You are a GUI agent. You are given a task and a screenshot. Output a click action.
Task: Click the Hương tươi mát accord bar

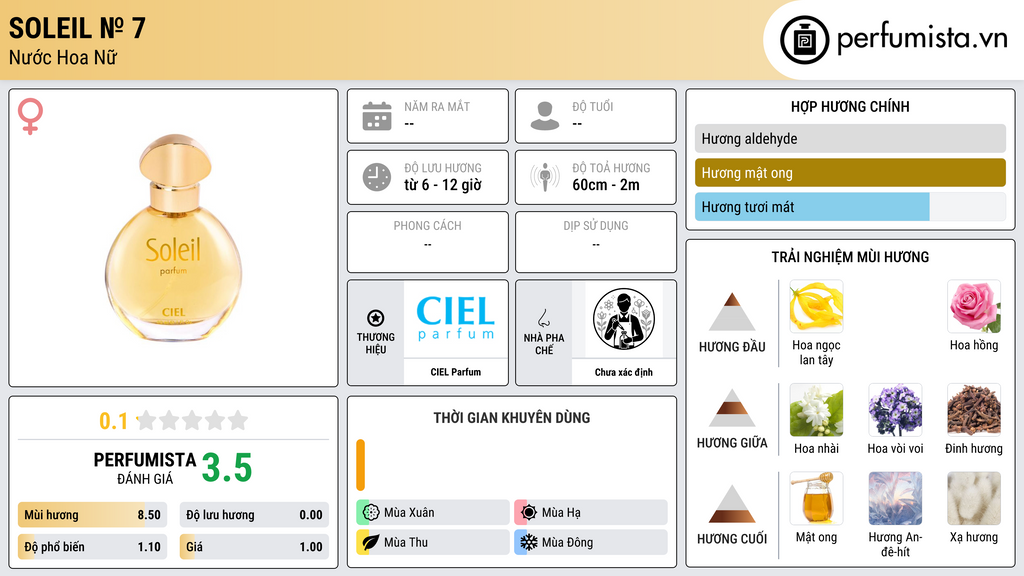(x=850, y=207)
